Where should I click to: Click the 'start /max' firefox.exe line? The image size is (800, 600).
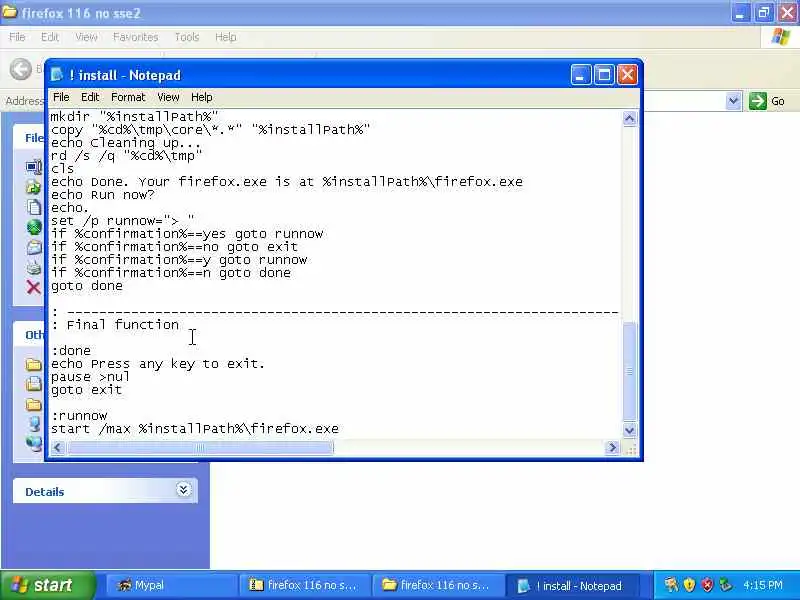coord(195,429)
